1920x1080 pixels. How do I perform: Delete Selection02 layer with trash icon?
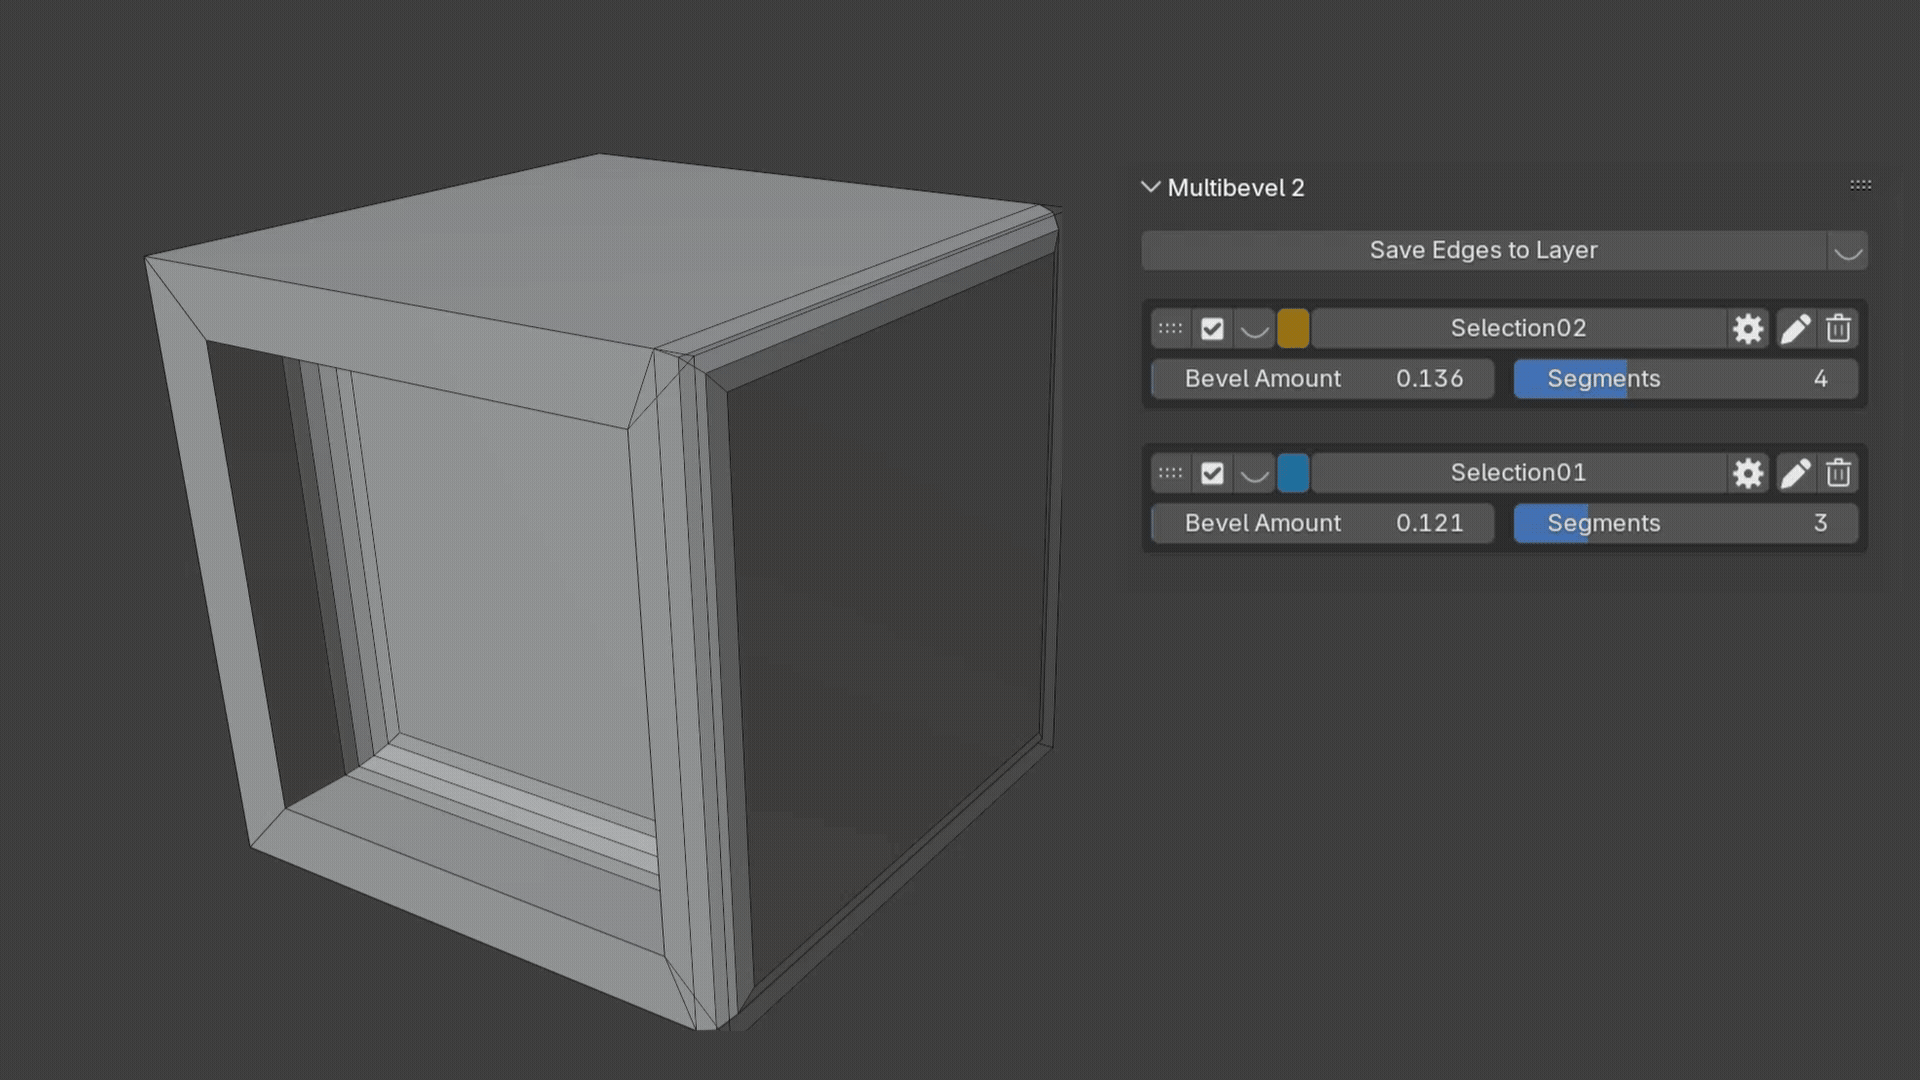pos(1838,328)
